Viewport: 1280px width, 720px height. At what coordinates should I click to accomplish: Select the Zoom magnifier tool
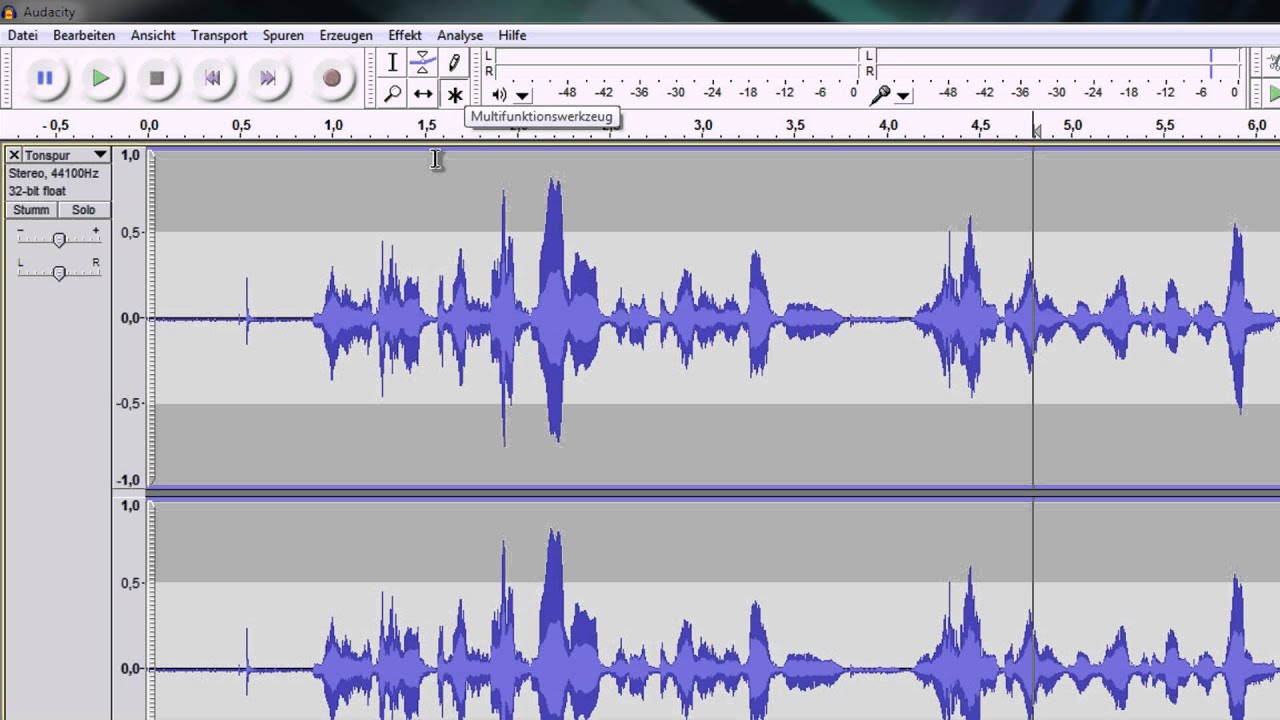[393, 94]
